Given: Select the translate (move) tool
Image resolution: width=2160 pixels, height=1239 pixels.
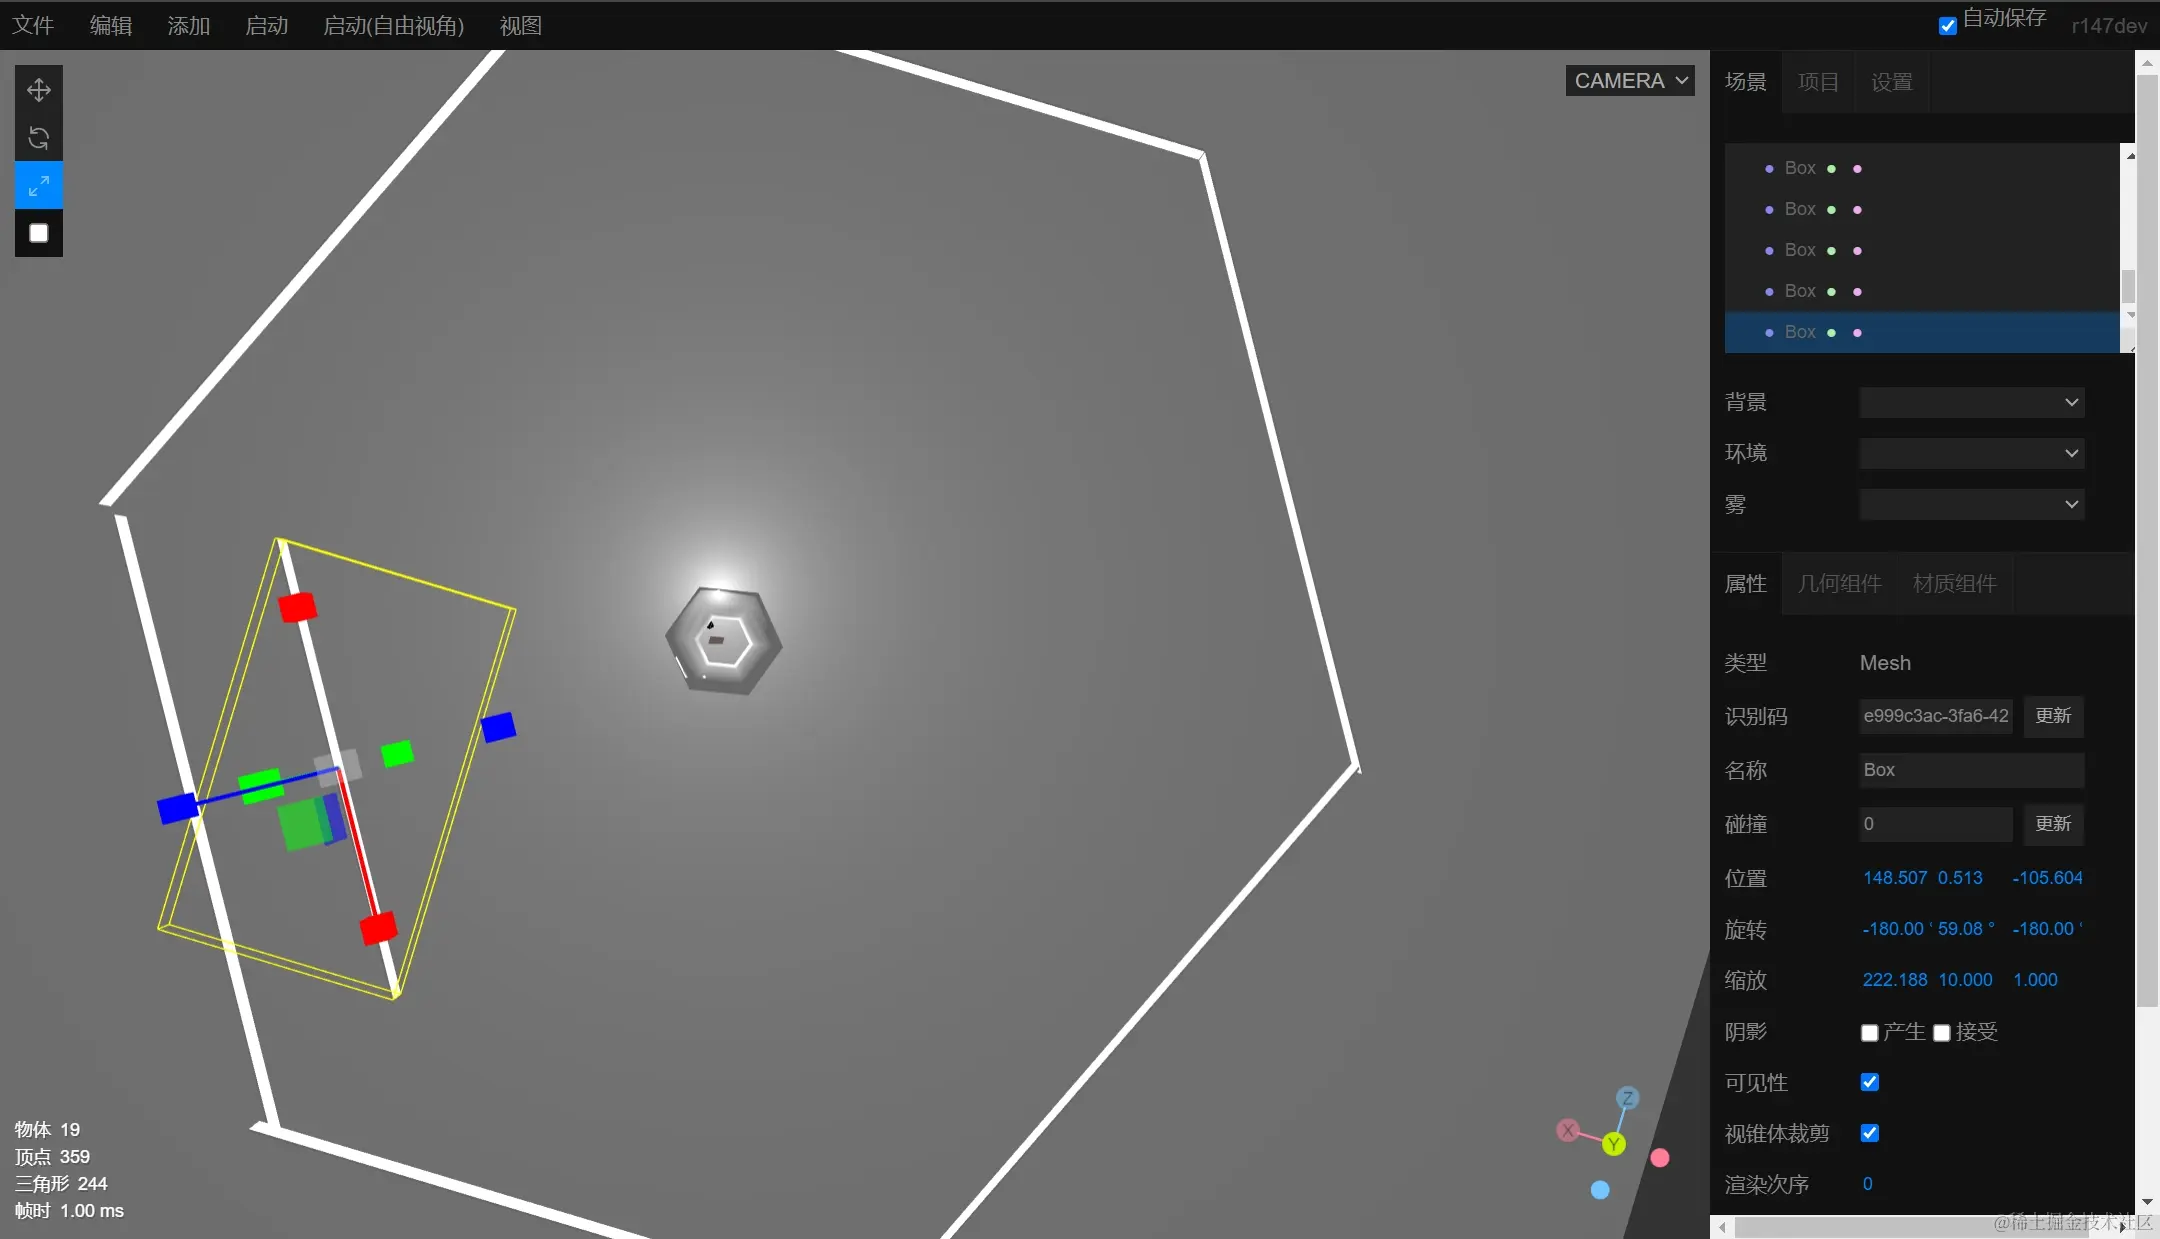Looking at the screenshot, I should 39,90.
